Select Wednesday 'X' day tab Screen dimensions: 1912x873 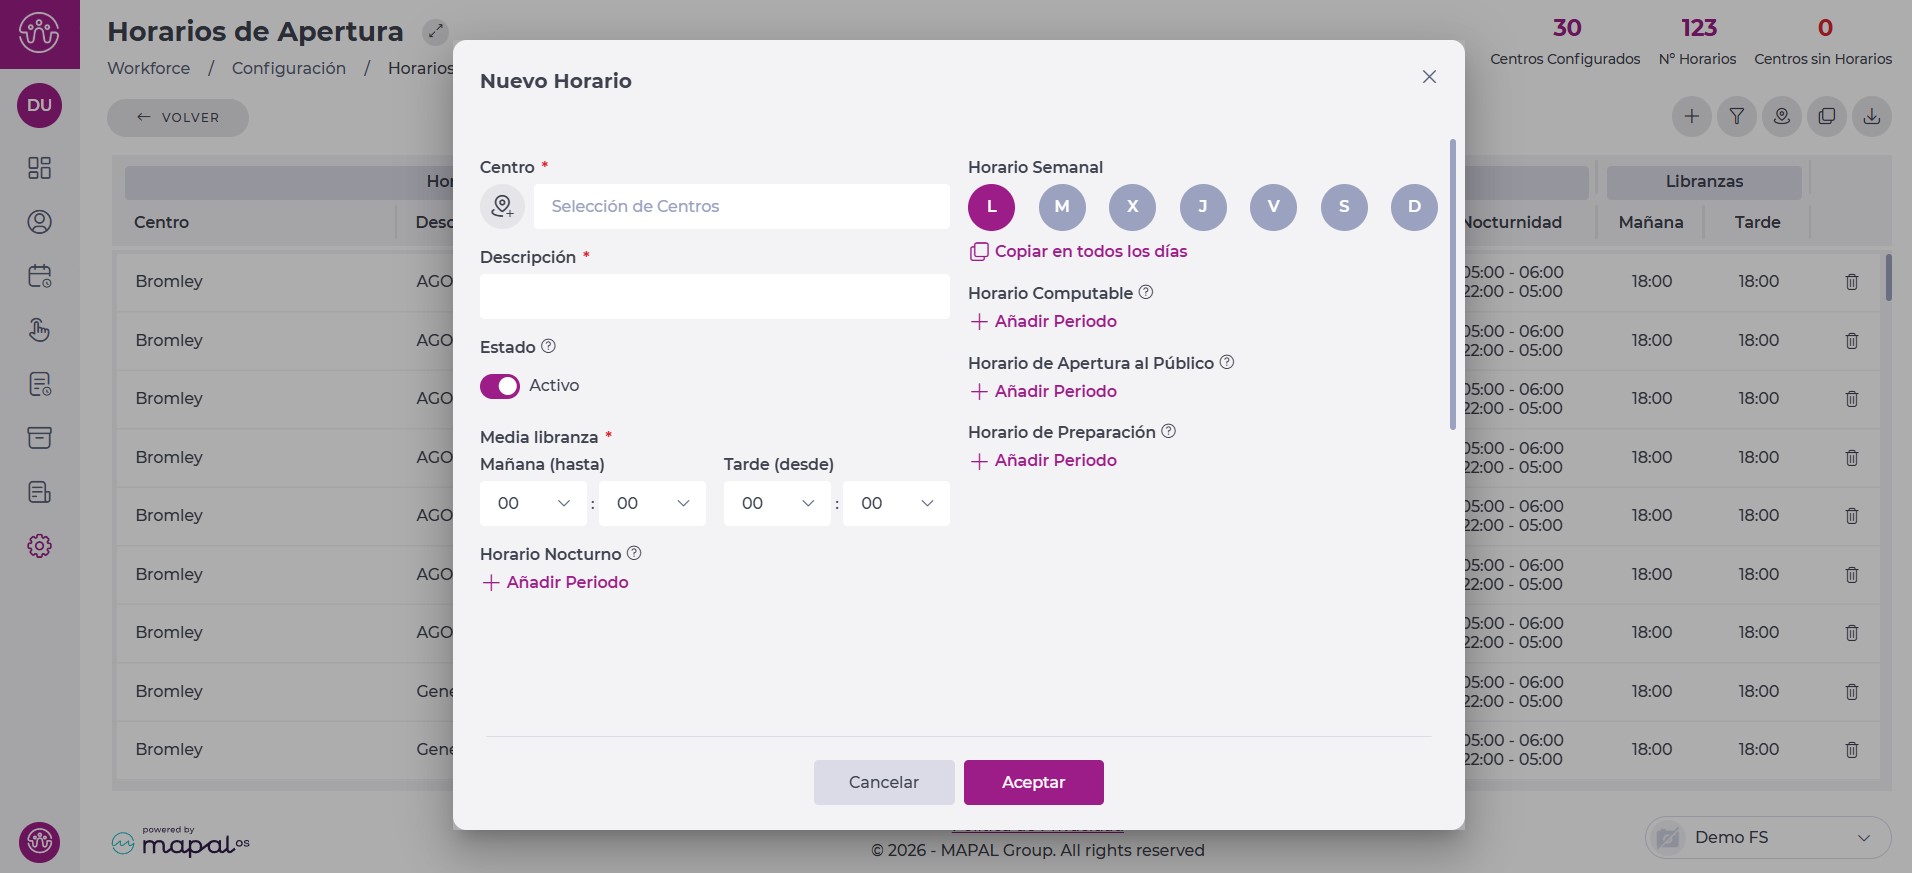click(1132, 207)
